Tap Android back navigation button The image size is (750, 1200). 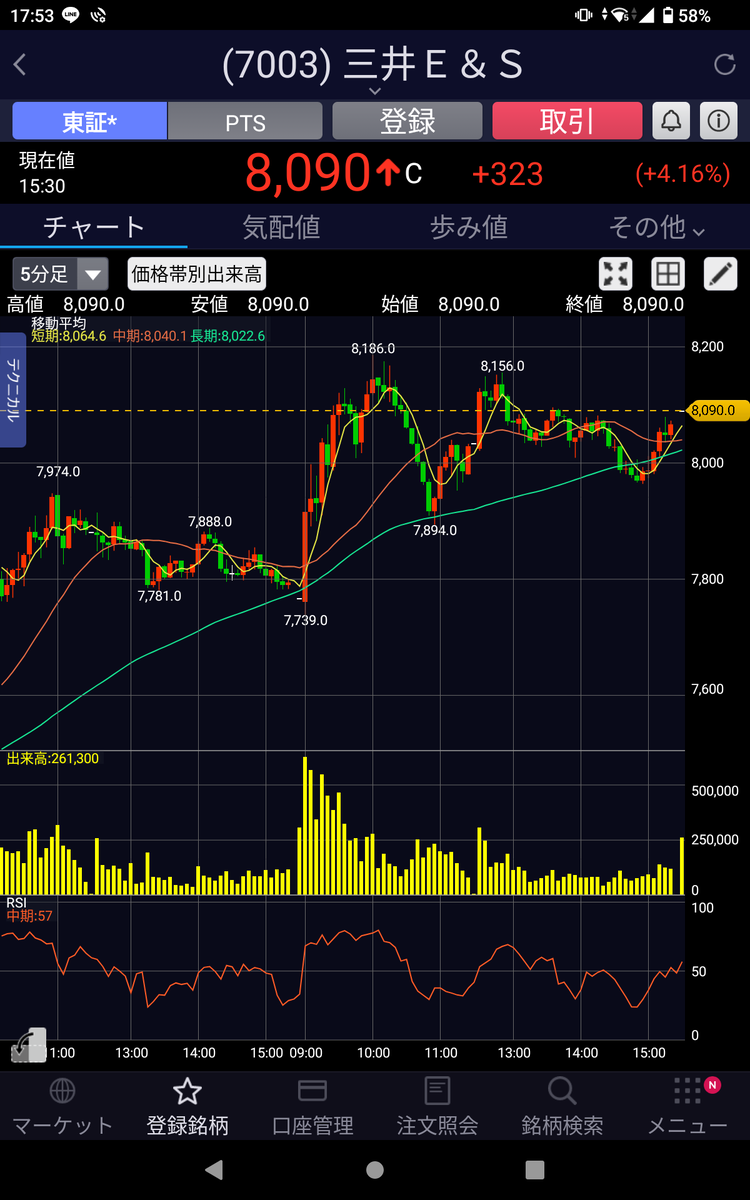pyautogui.click(x=214, y=1169)
